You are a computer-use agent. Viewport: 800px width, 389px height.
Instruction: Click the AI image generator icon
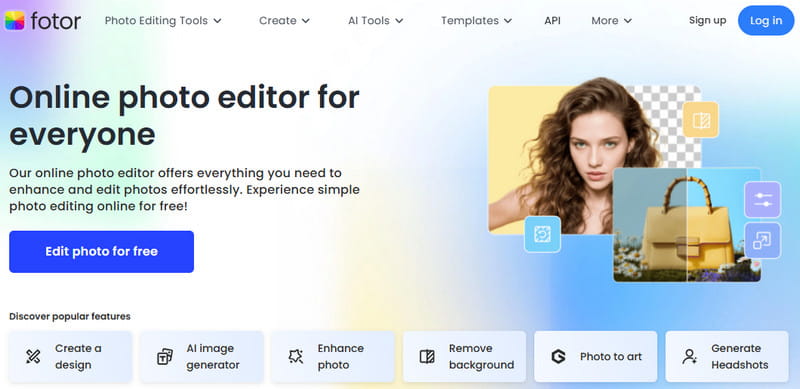point(165,356)
